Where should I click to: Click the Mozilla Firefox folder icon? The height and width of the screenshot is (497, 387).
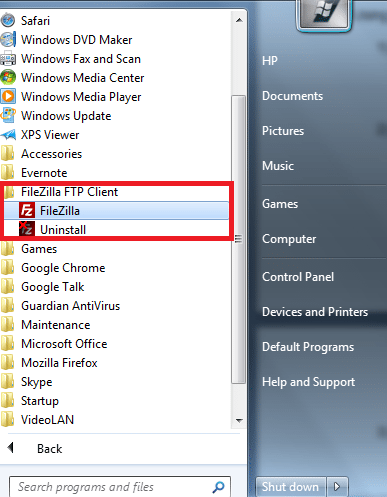point(8,363)
